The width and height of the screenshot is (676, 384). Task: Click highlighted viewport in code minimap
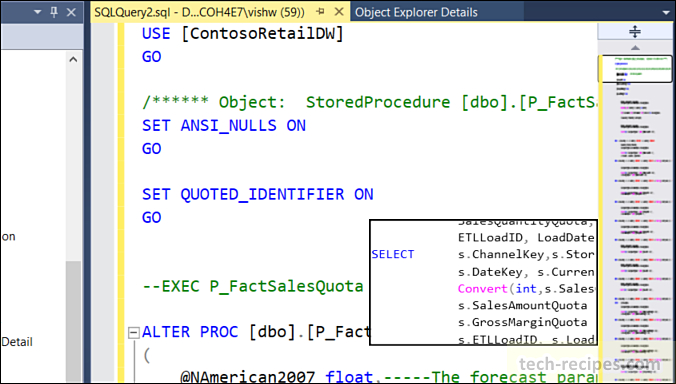(637, 68)
